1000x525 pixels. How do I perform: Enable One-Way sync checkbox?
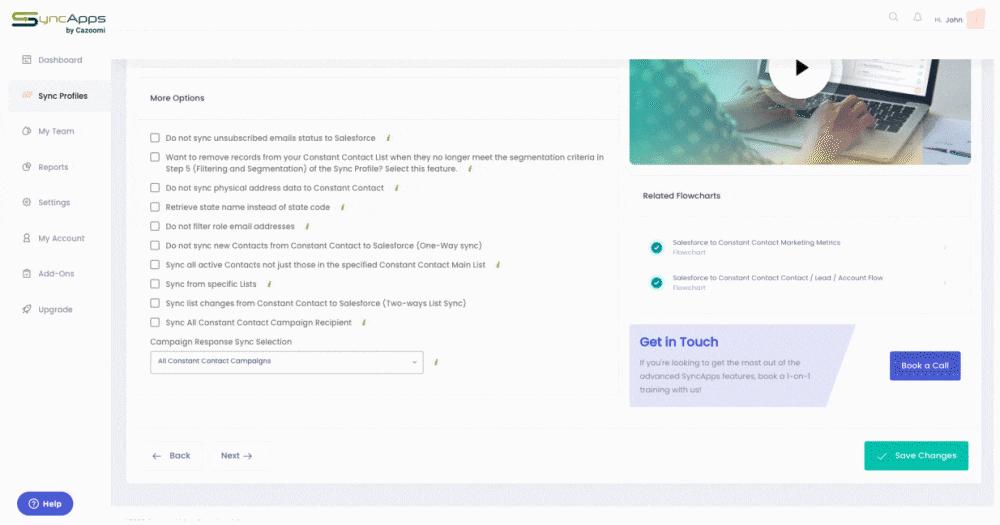(x=155, y=245)
